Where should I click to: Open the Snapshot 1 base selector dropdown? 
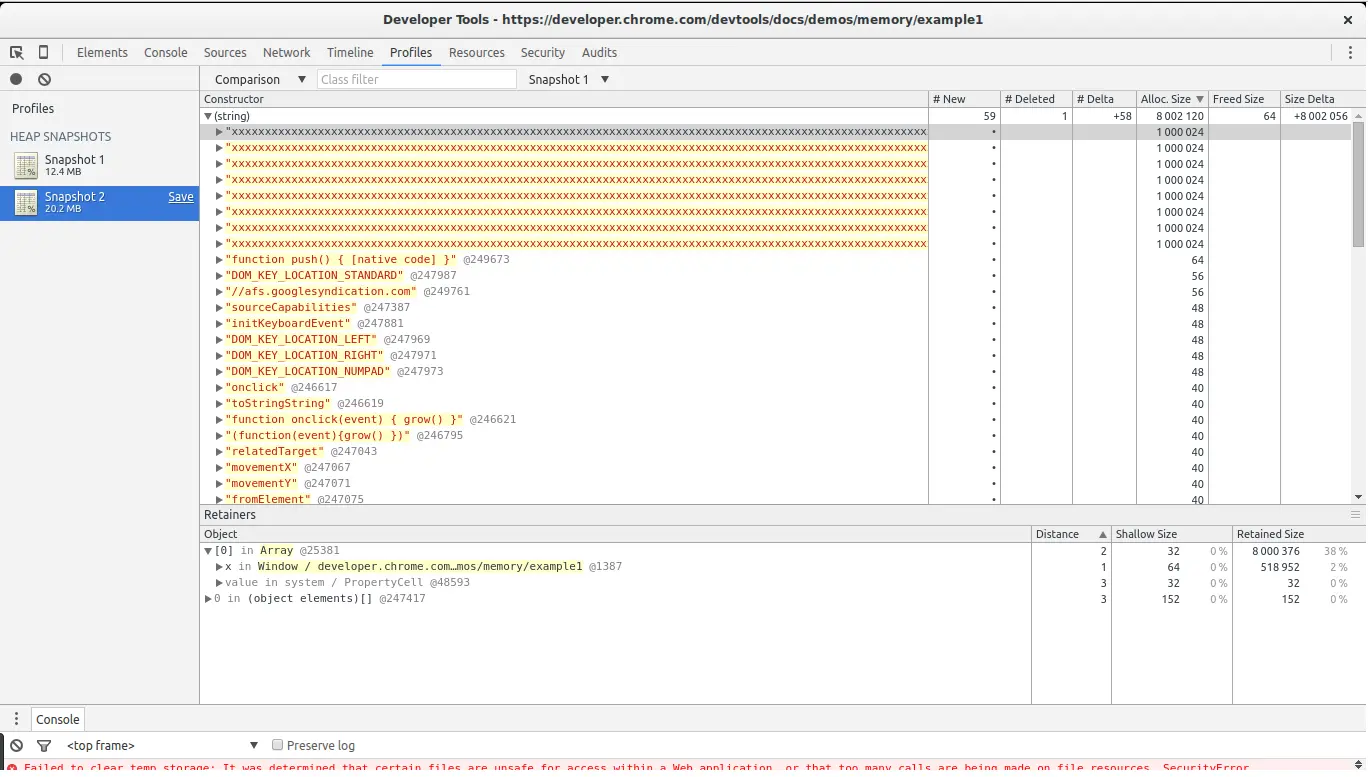[x=568, y=80]
